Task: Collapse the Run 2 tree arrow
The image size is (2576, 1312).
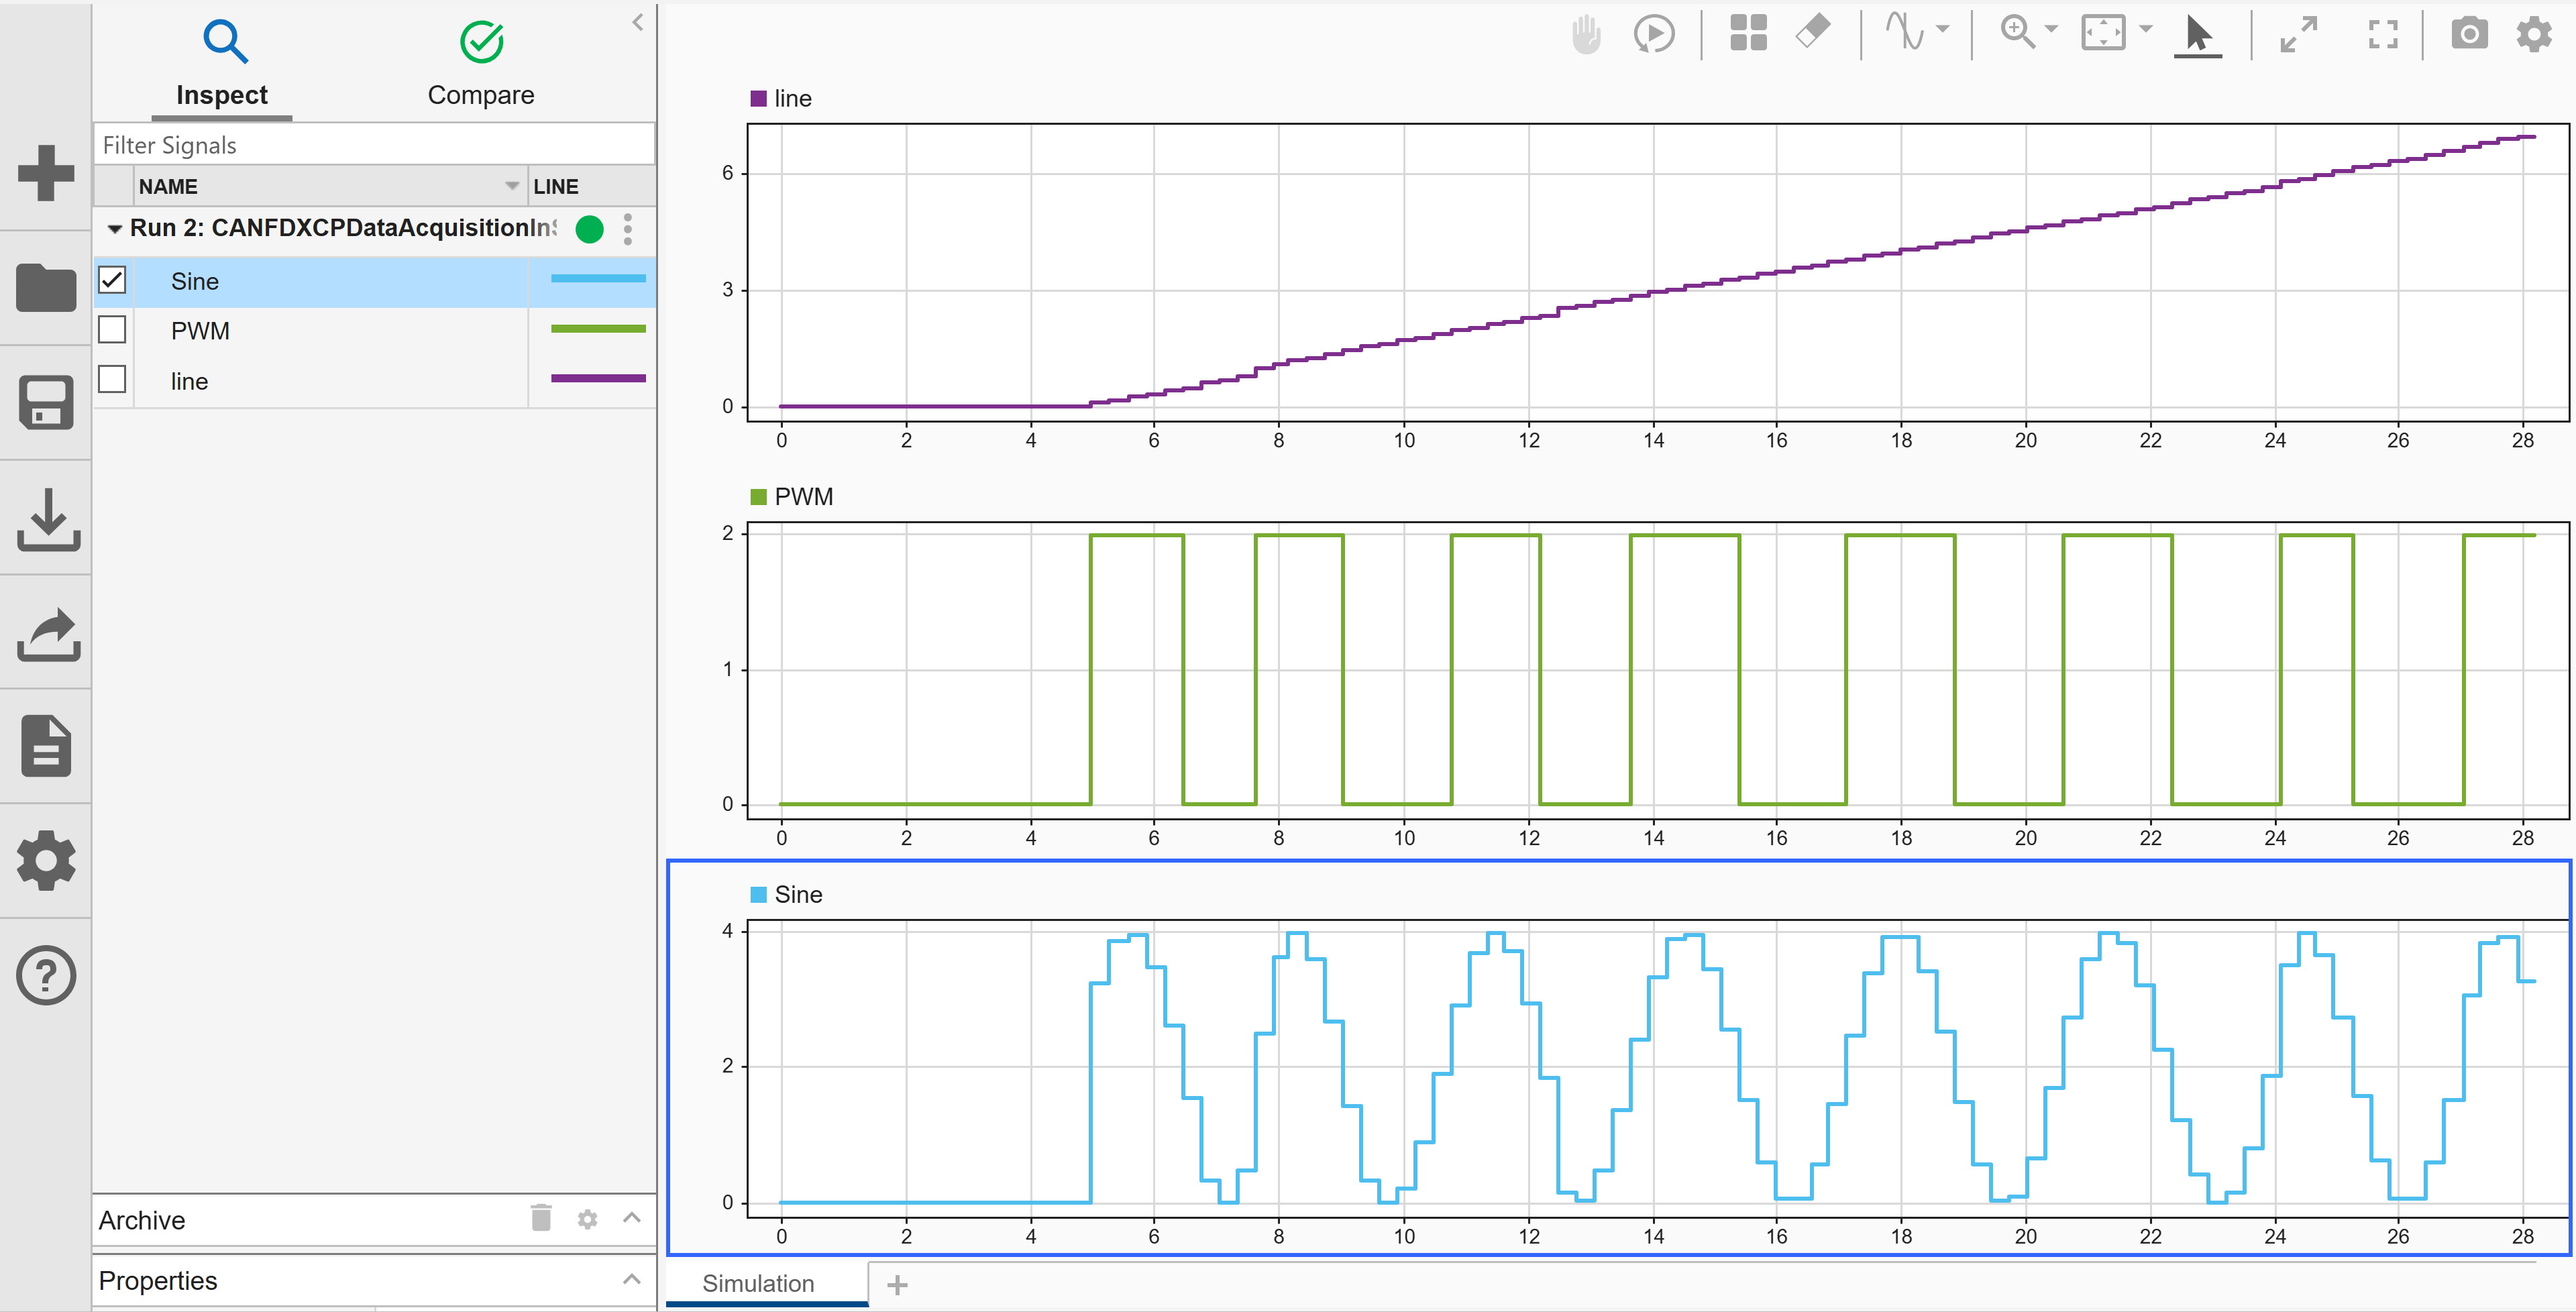Action: [115, 229]
